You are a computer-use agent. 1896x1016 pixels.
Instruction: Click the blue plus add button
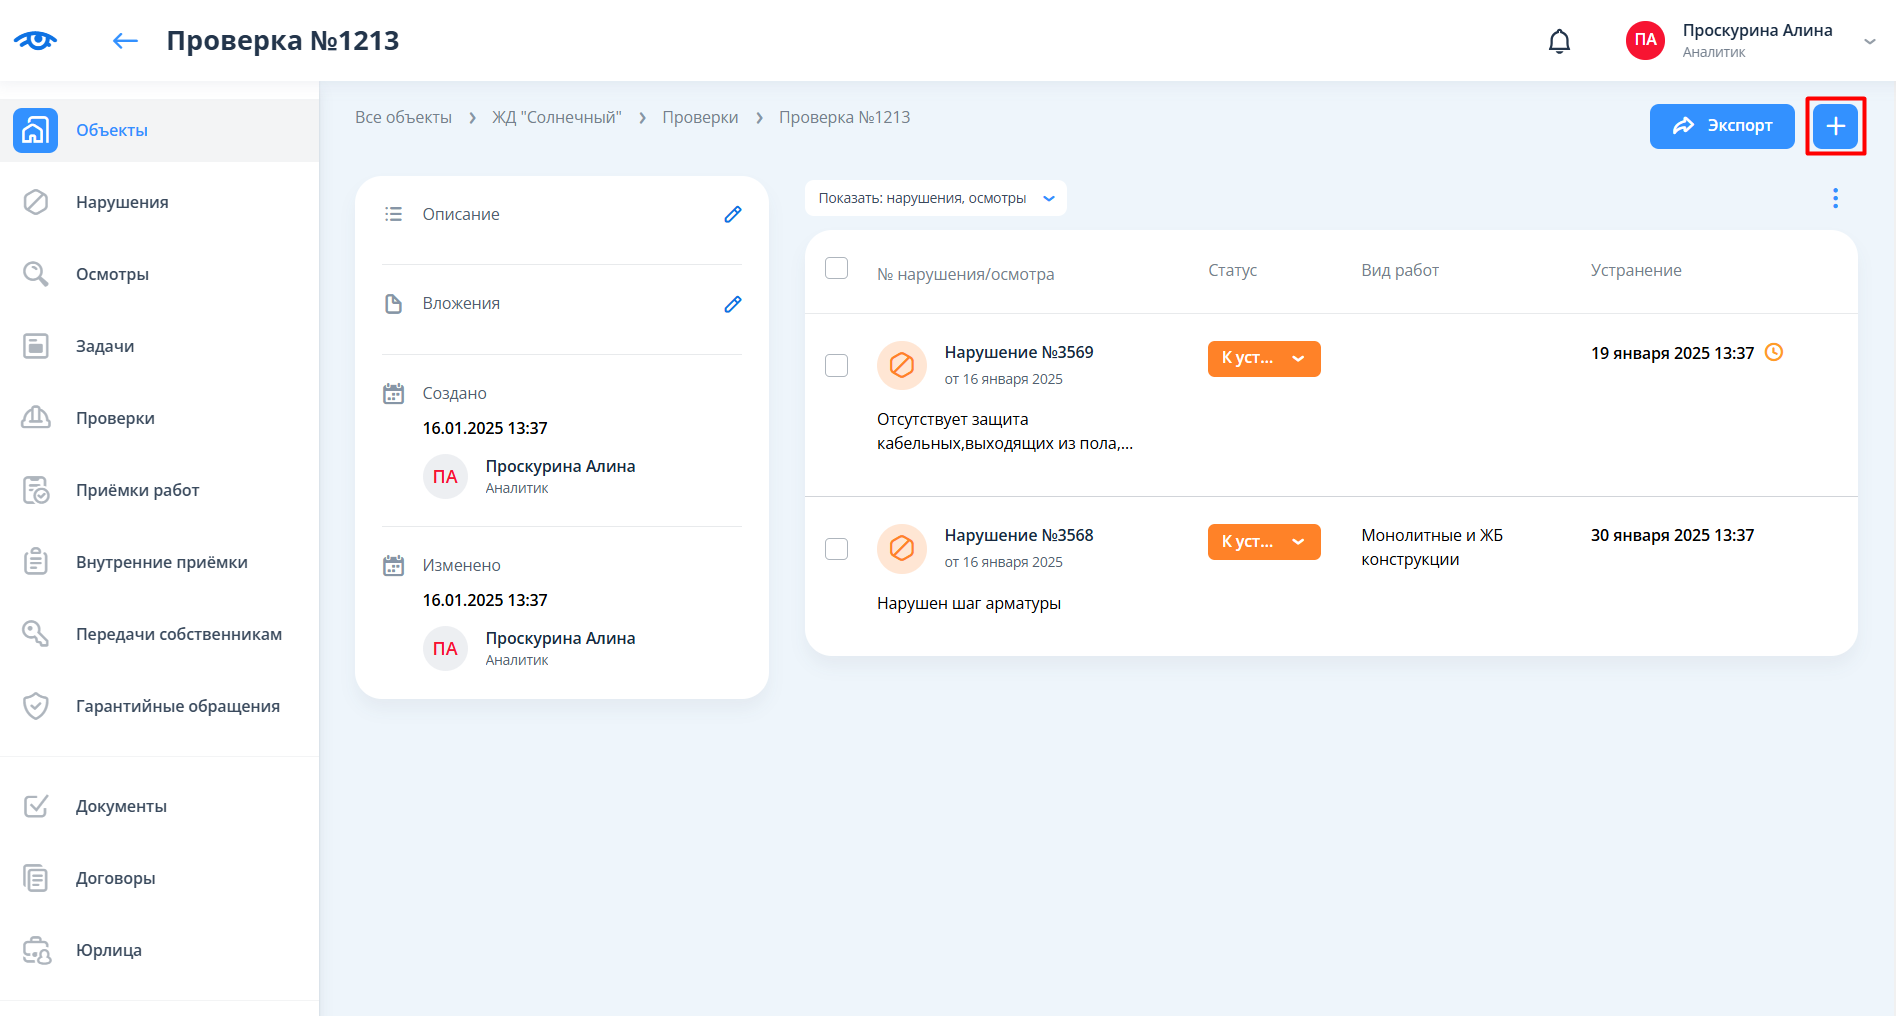pos(1835,126)
